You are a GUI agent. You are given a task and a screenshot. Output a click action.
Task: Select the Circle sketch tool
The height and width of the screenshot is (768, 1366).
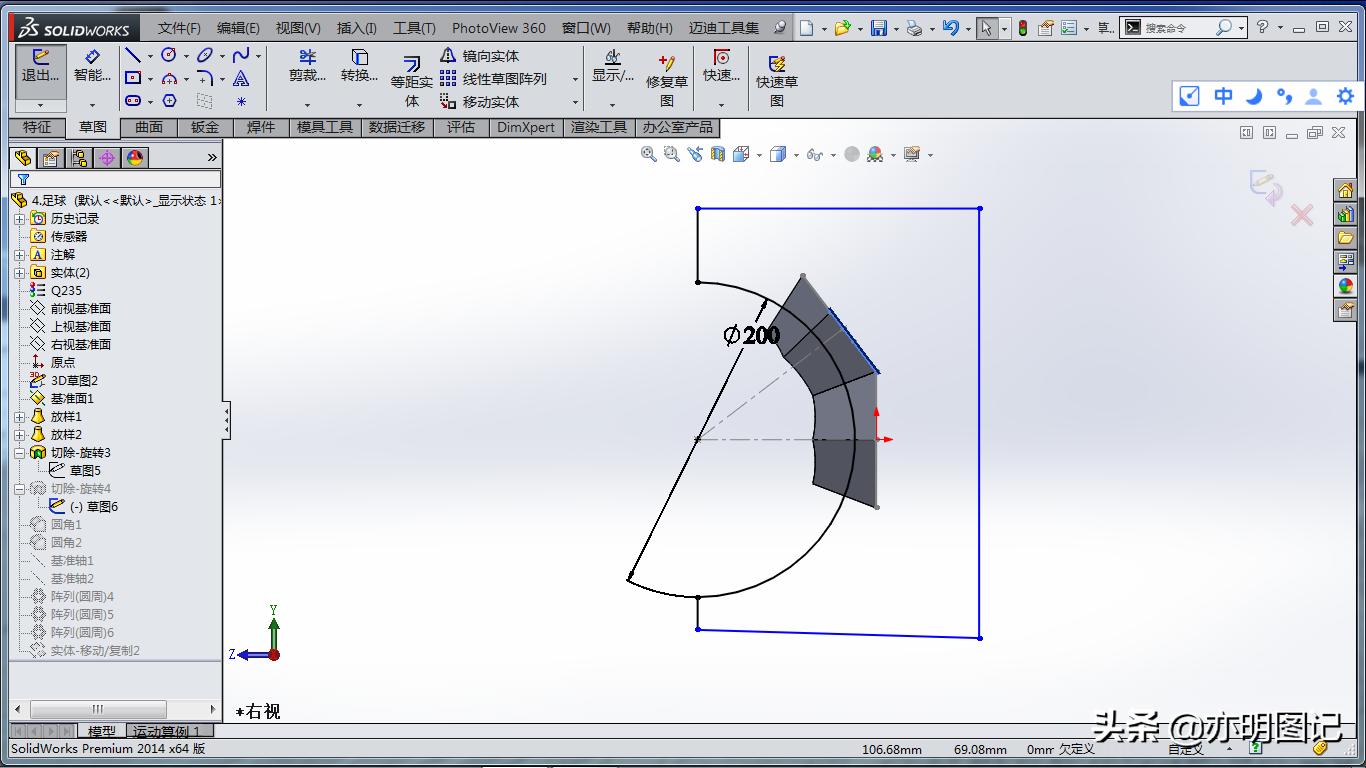[169, 56]
